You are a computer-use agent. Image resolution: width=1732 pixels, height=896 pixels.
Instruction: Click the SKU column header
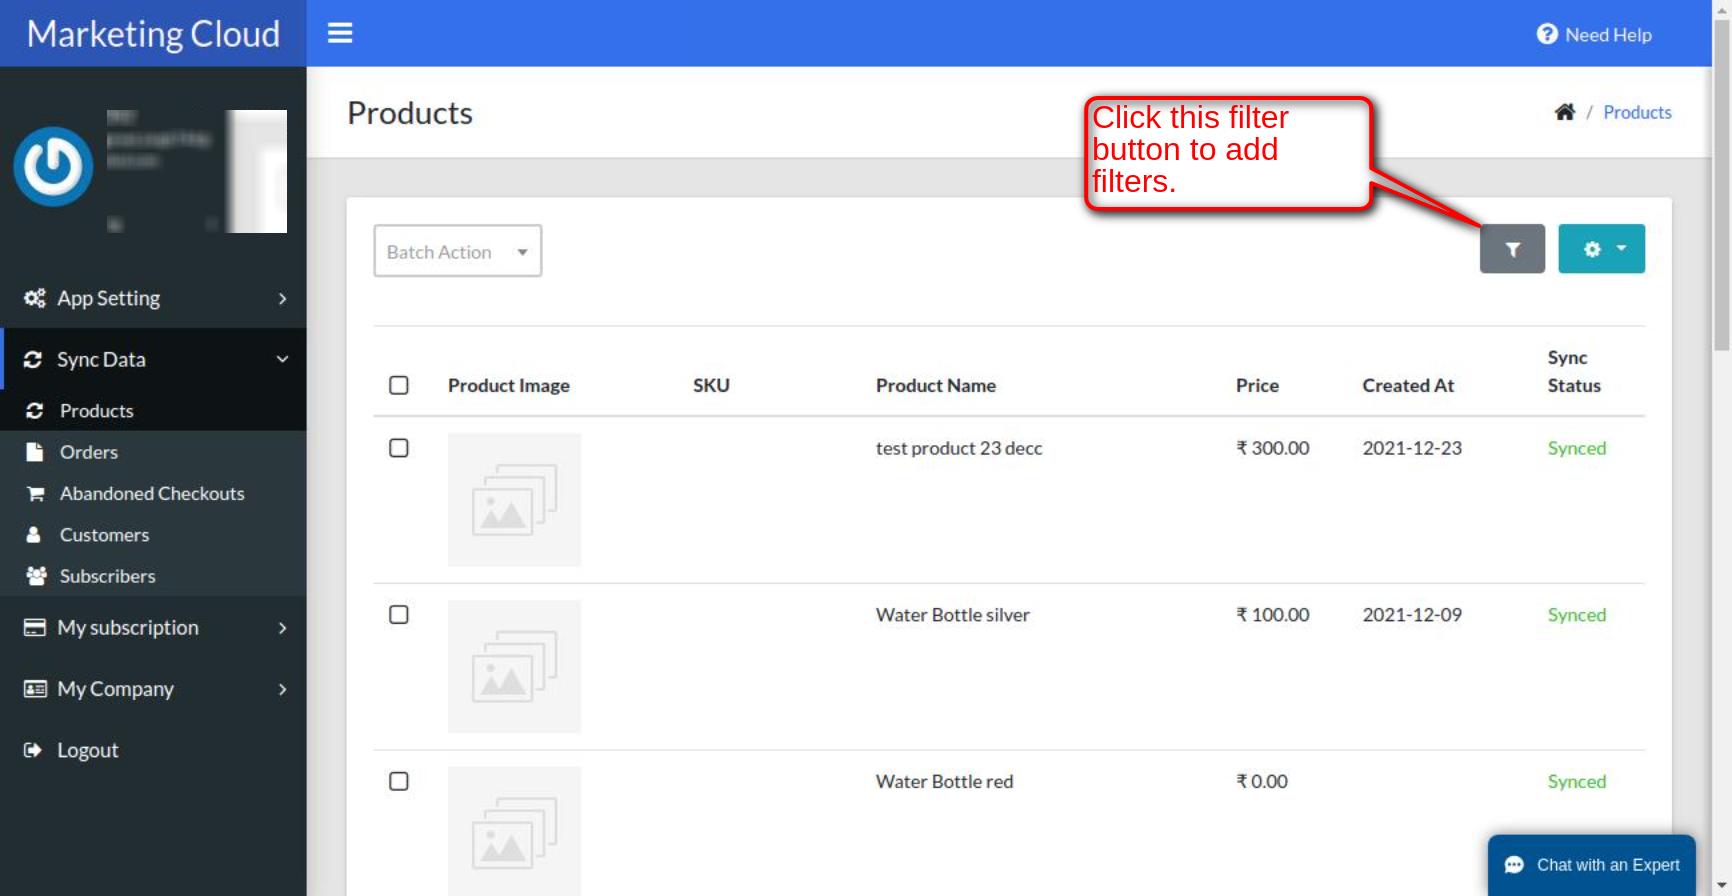tap(711, 385)
